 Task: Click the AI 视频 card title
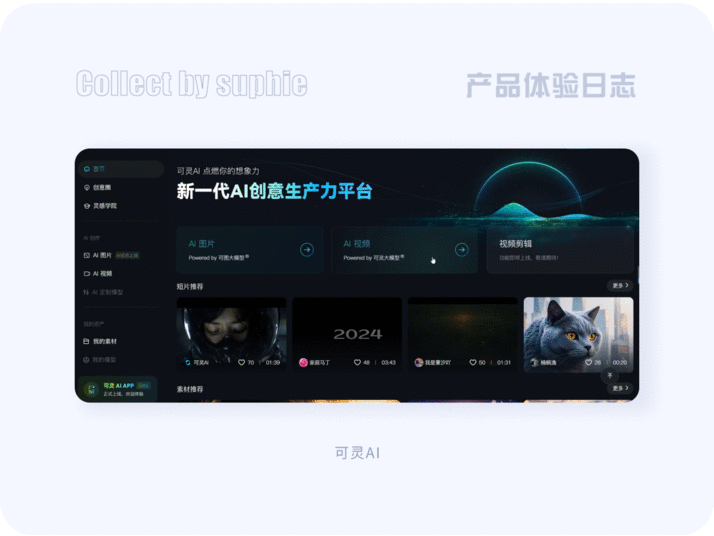357,244
